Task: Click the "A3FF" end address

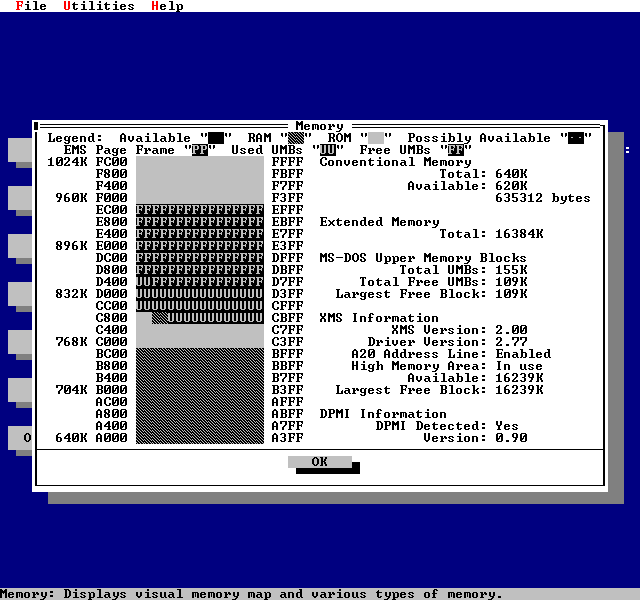Action: 288,438
